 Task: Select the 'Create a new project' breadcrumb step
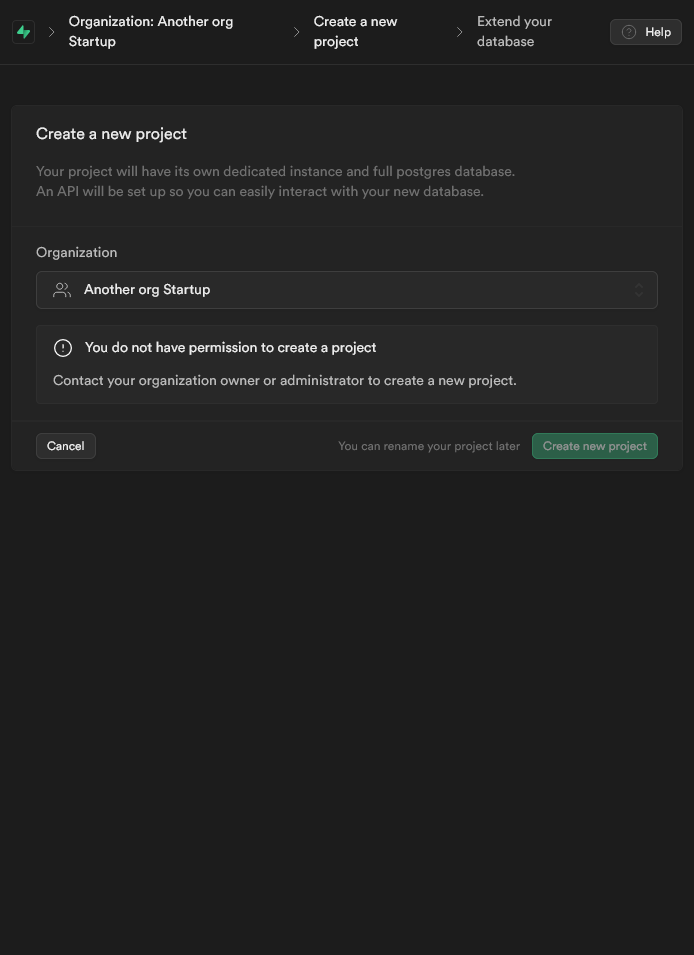(355, 32)
